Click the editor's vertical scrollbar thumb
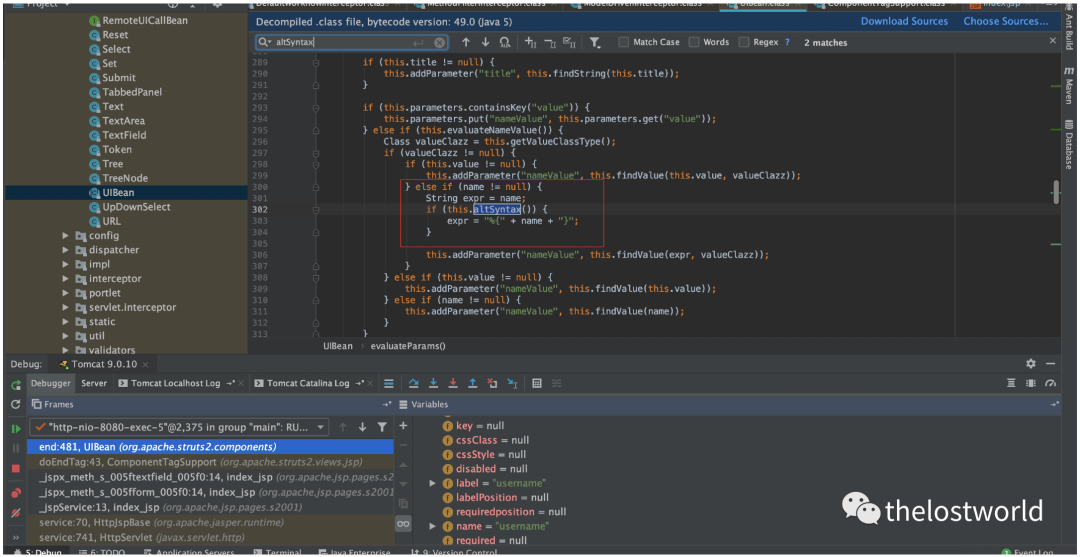 (x=1055, y=191)
